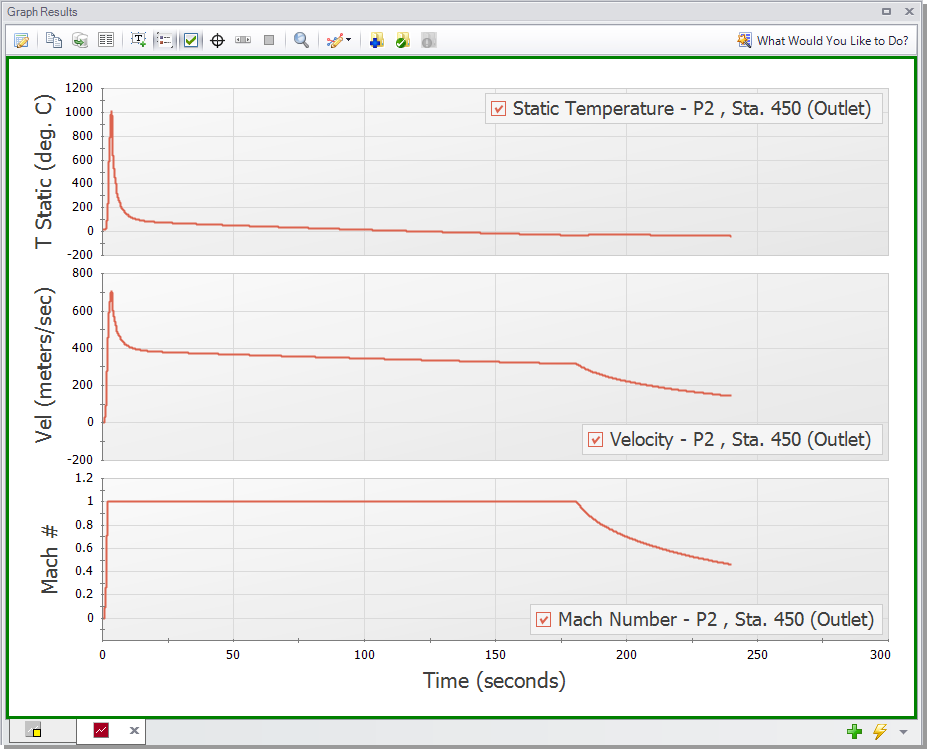Open the graph notes editor icon
The image size is (927, 749).
(20, 40)
